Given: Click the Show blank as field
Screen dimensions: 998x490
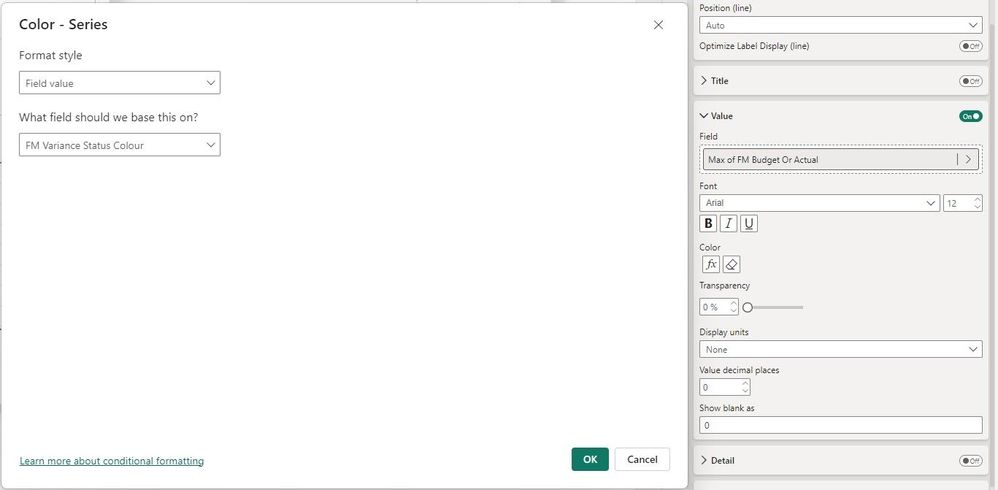Looking at the screenshot, I should pyautogui.click(x=840, y=425).
